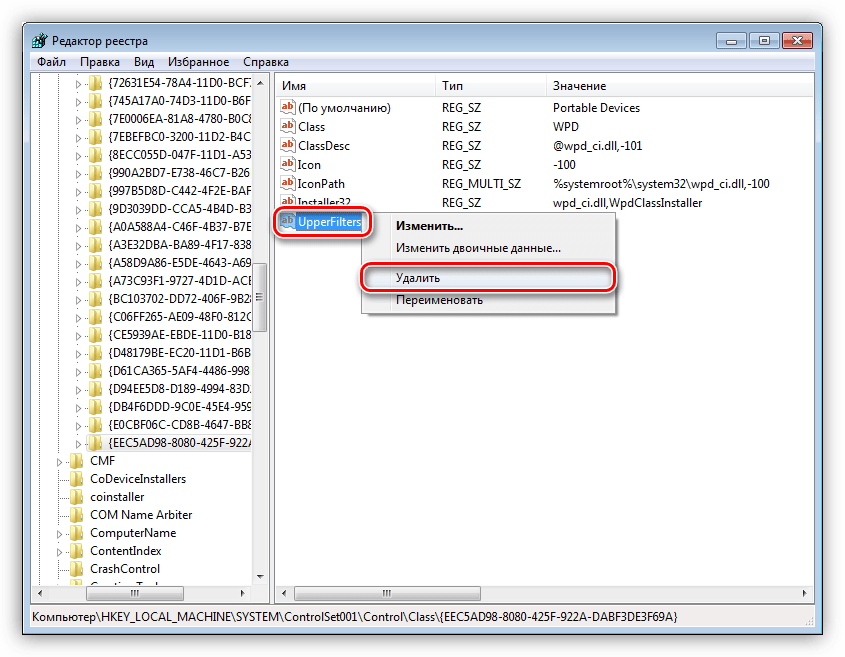Choose Удалить from the context menu
Image resolution: width=845 pixels, height=657 pixels.
[417, 278]
